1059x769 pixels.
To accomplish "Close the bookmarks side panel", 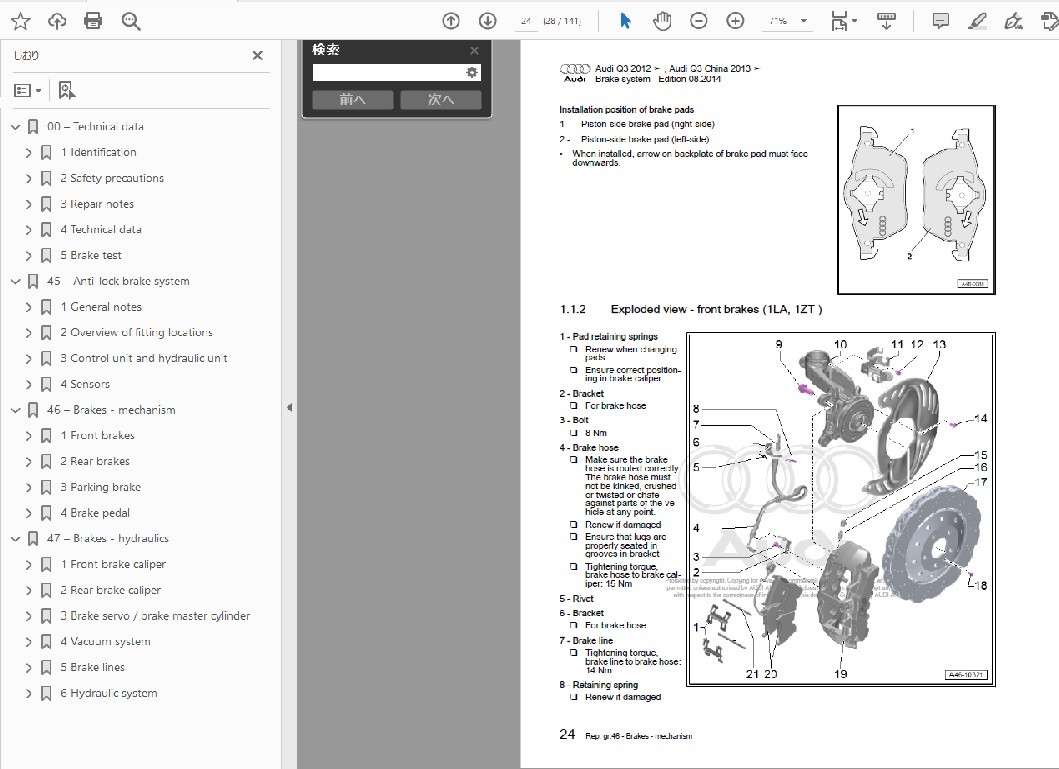I will (x=258, y=55).
